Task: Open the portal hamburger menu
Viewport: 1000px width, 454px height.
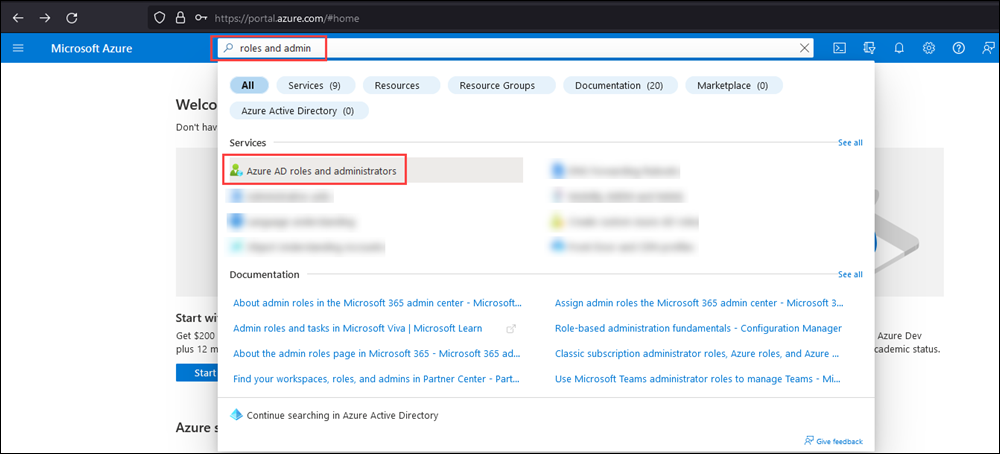Action: [x=18, y=48]
